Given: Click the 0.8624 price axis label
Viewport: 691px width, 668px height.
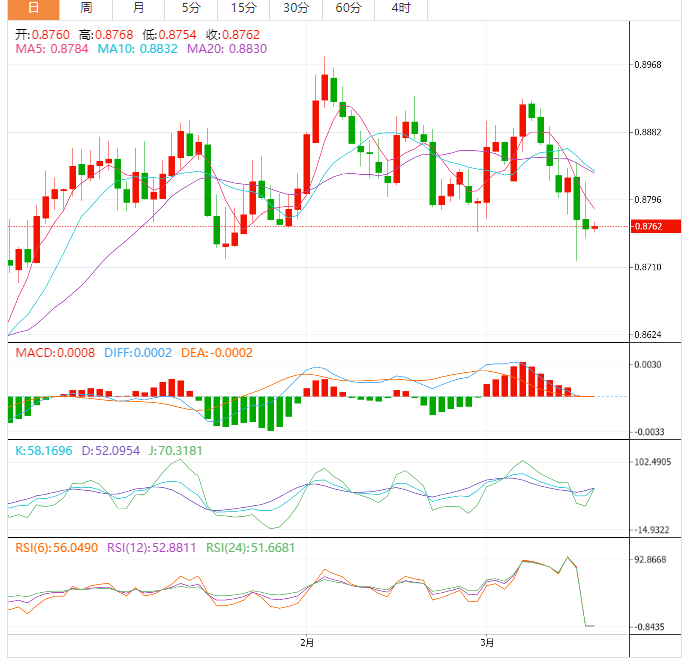Looking at the screenshot, I should (x=648, y=334).
